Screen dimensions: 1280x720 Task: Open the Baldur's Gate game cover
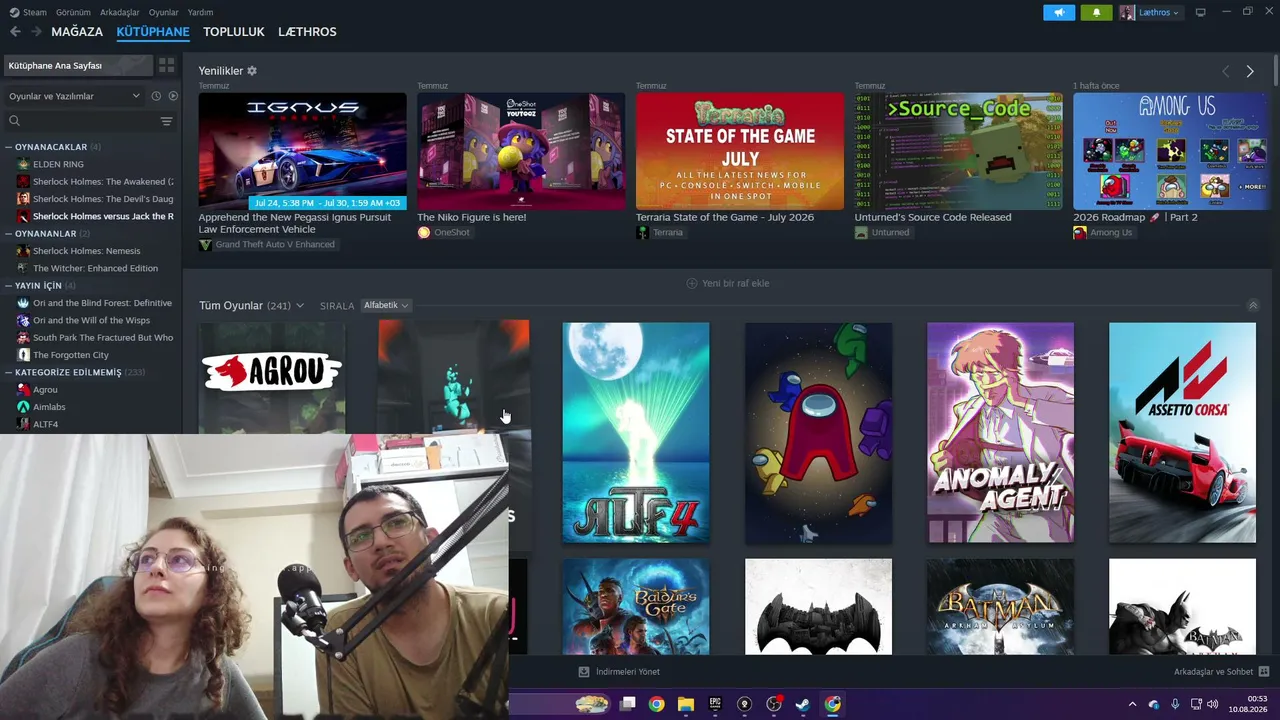coord(636,606)
